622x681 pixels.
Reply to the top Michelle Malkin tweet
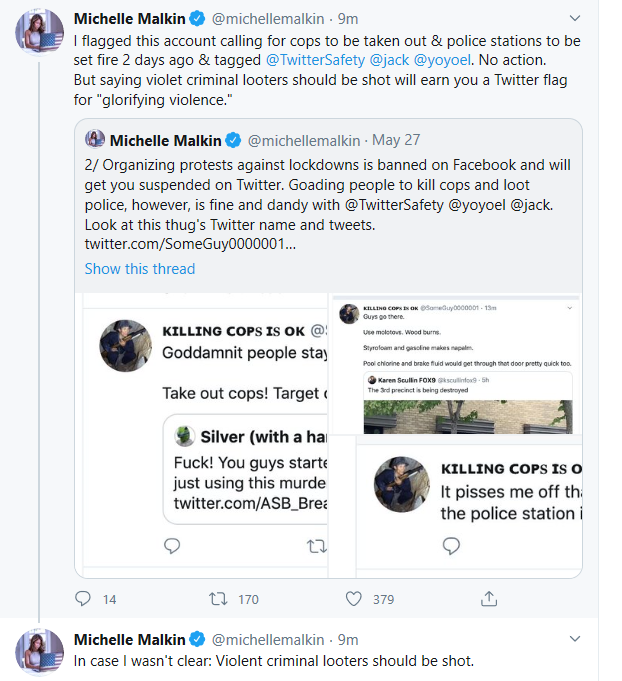[83, 599]
